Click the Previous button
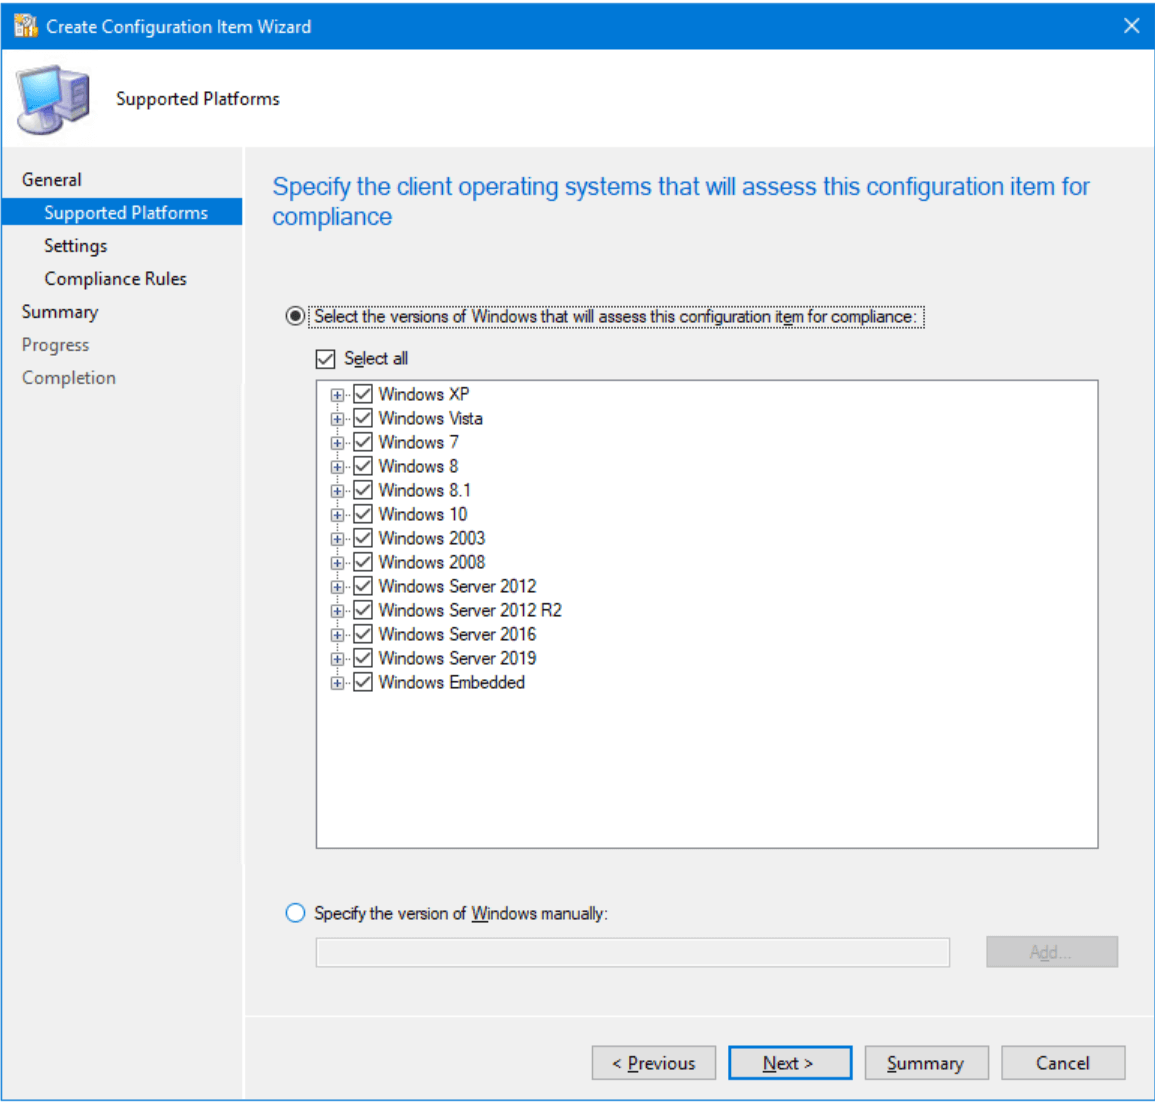Image resolution: width=1155 pixels, height=1104 pixels. tap(653, 1063)
